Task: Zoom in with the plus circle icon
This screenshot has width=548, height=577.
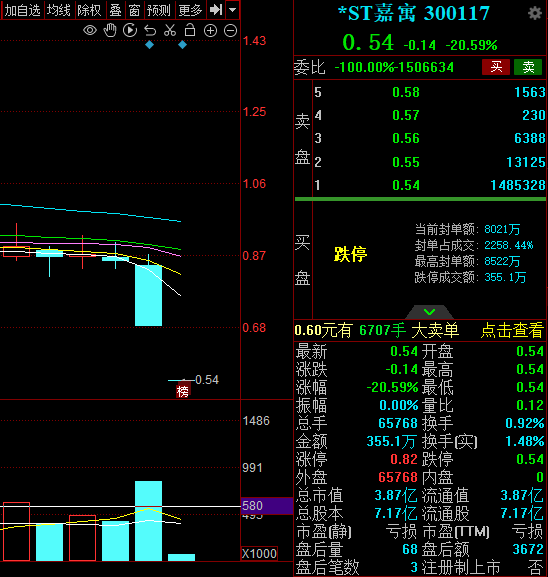Action: [x=210, y=31]
